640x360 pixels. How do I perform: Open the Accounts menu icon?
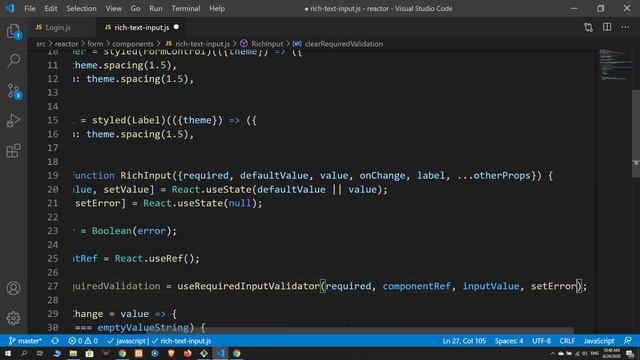click(x=13, y=288)
